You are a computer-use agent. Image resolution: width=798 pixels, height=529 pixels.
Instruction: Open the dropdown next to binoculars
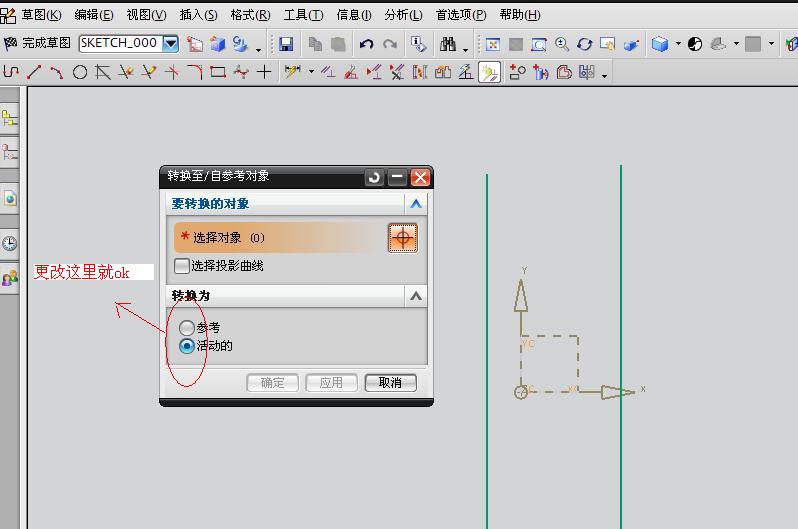coord(466,49)
